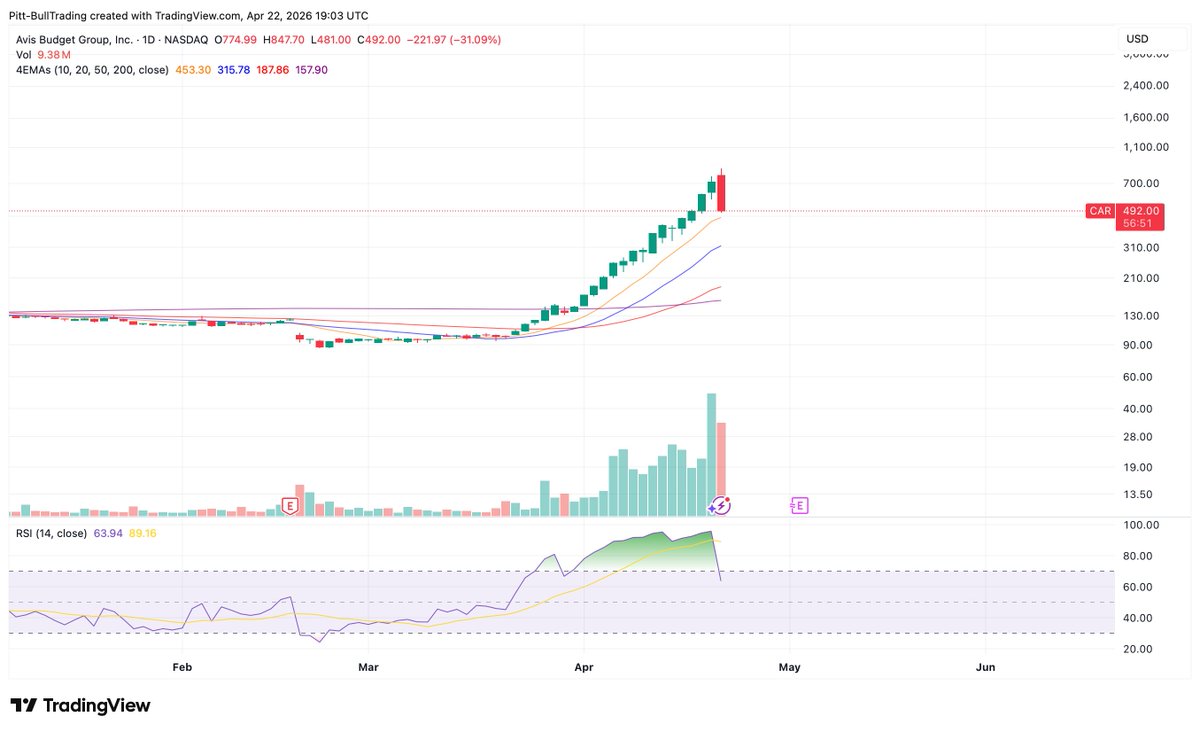
Task: Click the May label on time axis
Action: pyautogui.click(x=790, y=666)
